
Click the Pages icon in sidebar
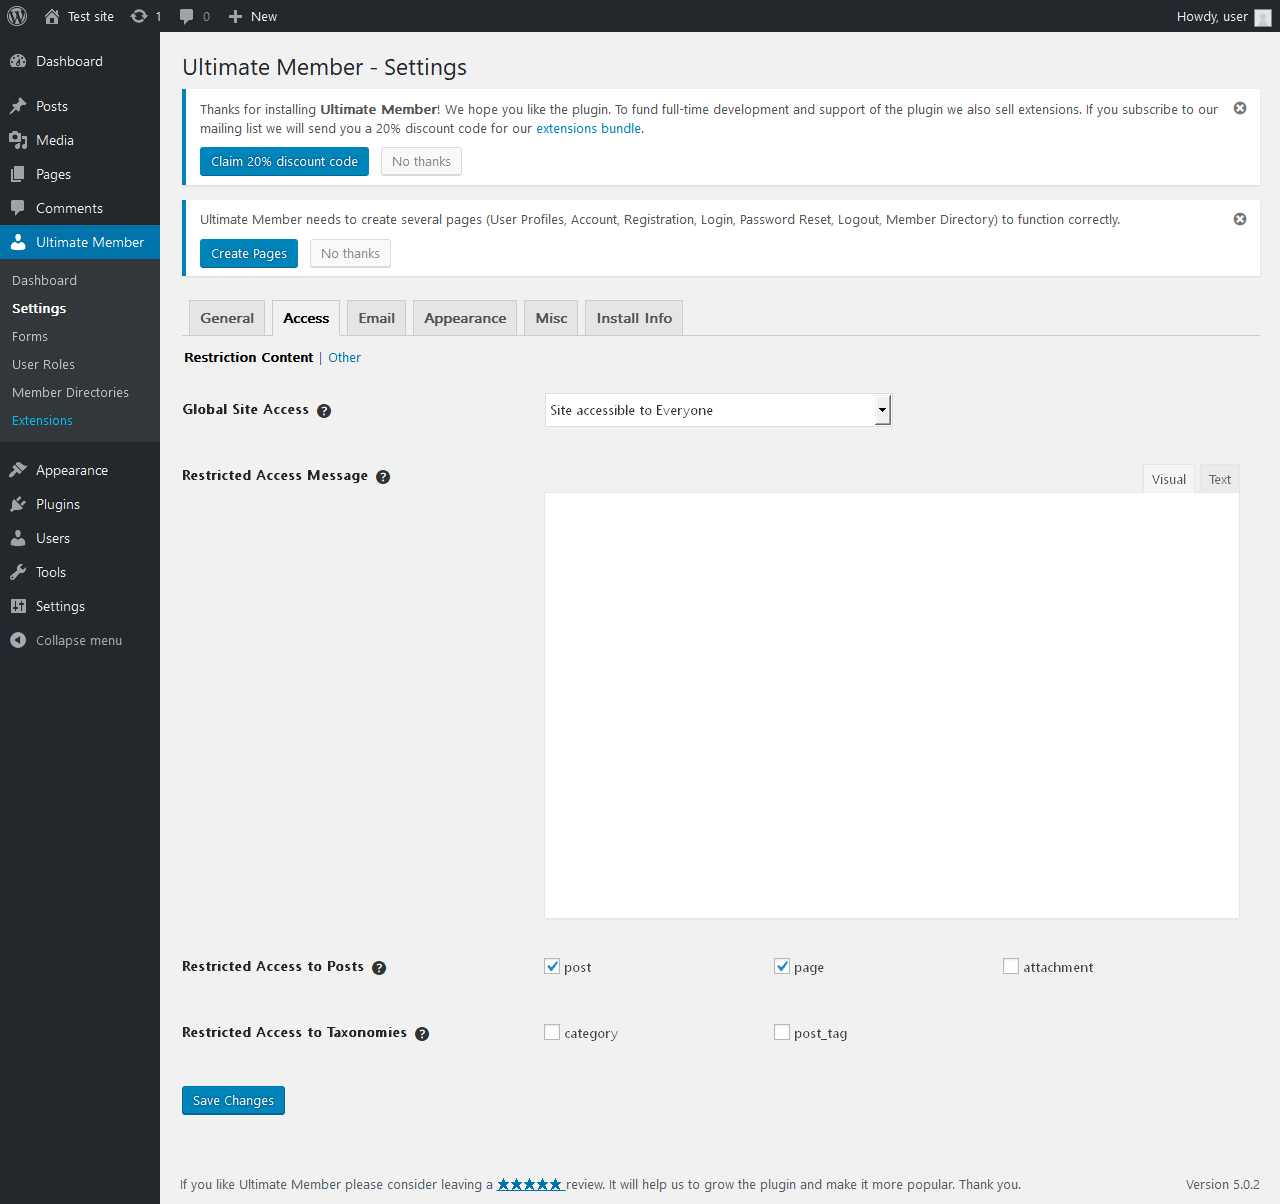(18, 174)
